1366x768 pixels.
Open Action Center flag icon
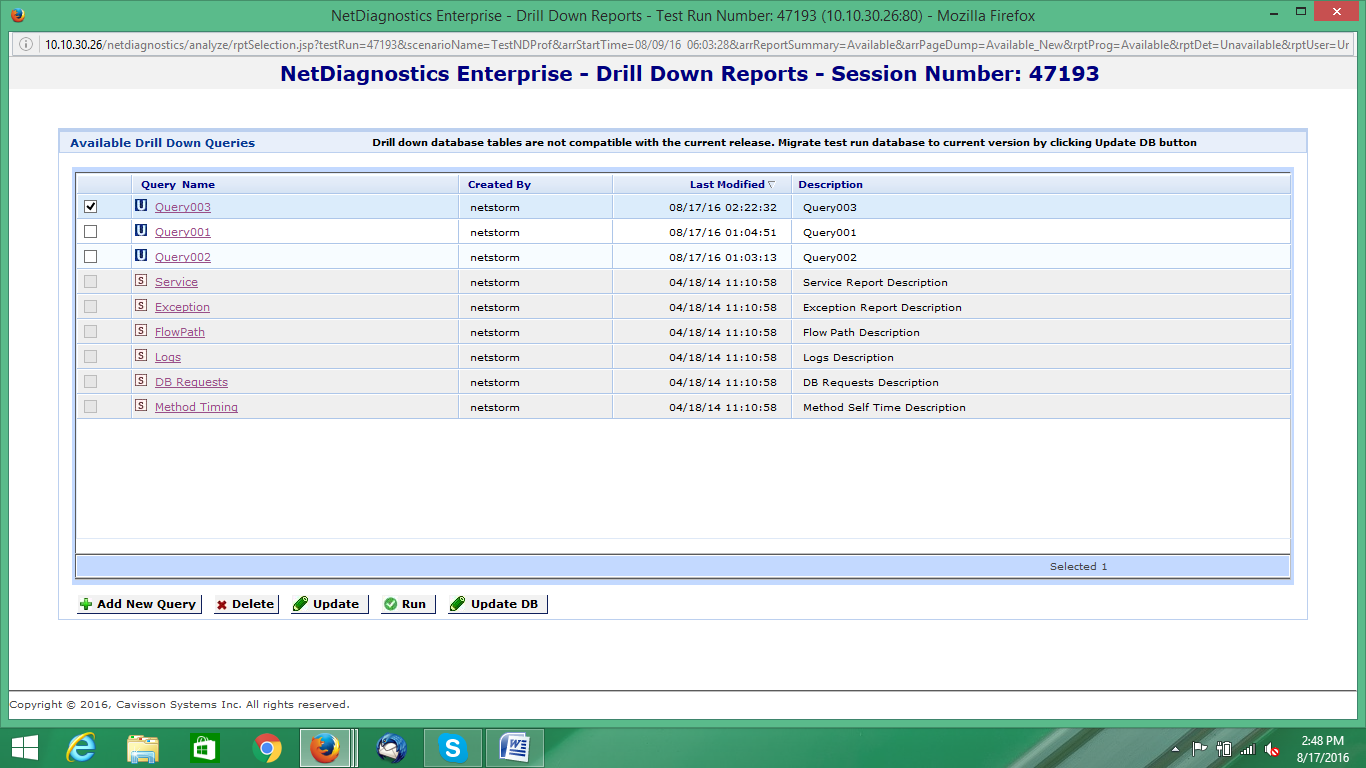tap(1198, 749)
